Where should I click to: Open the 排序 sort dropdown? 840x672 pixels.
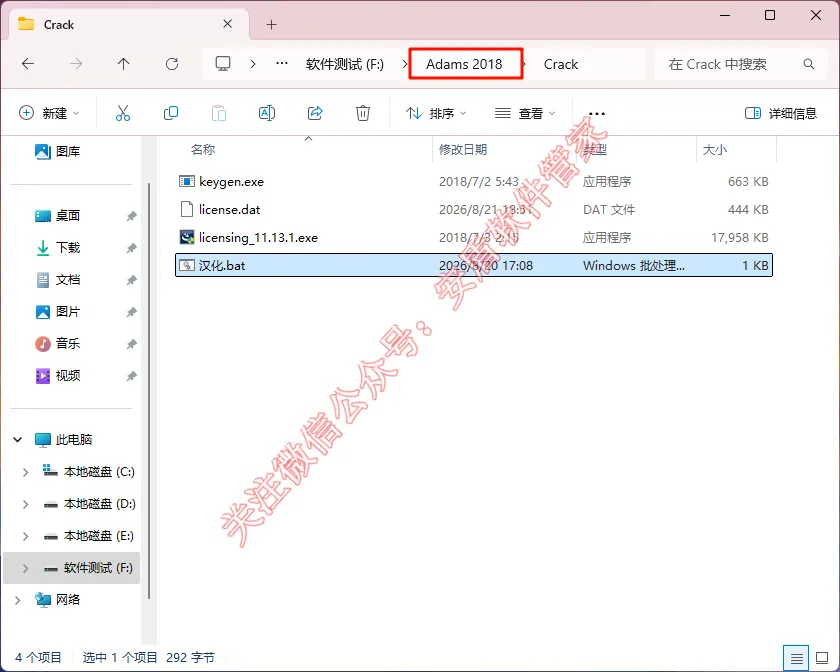(x=436, y=113)
